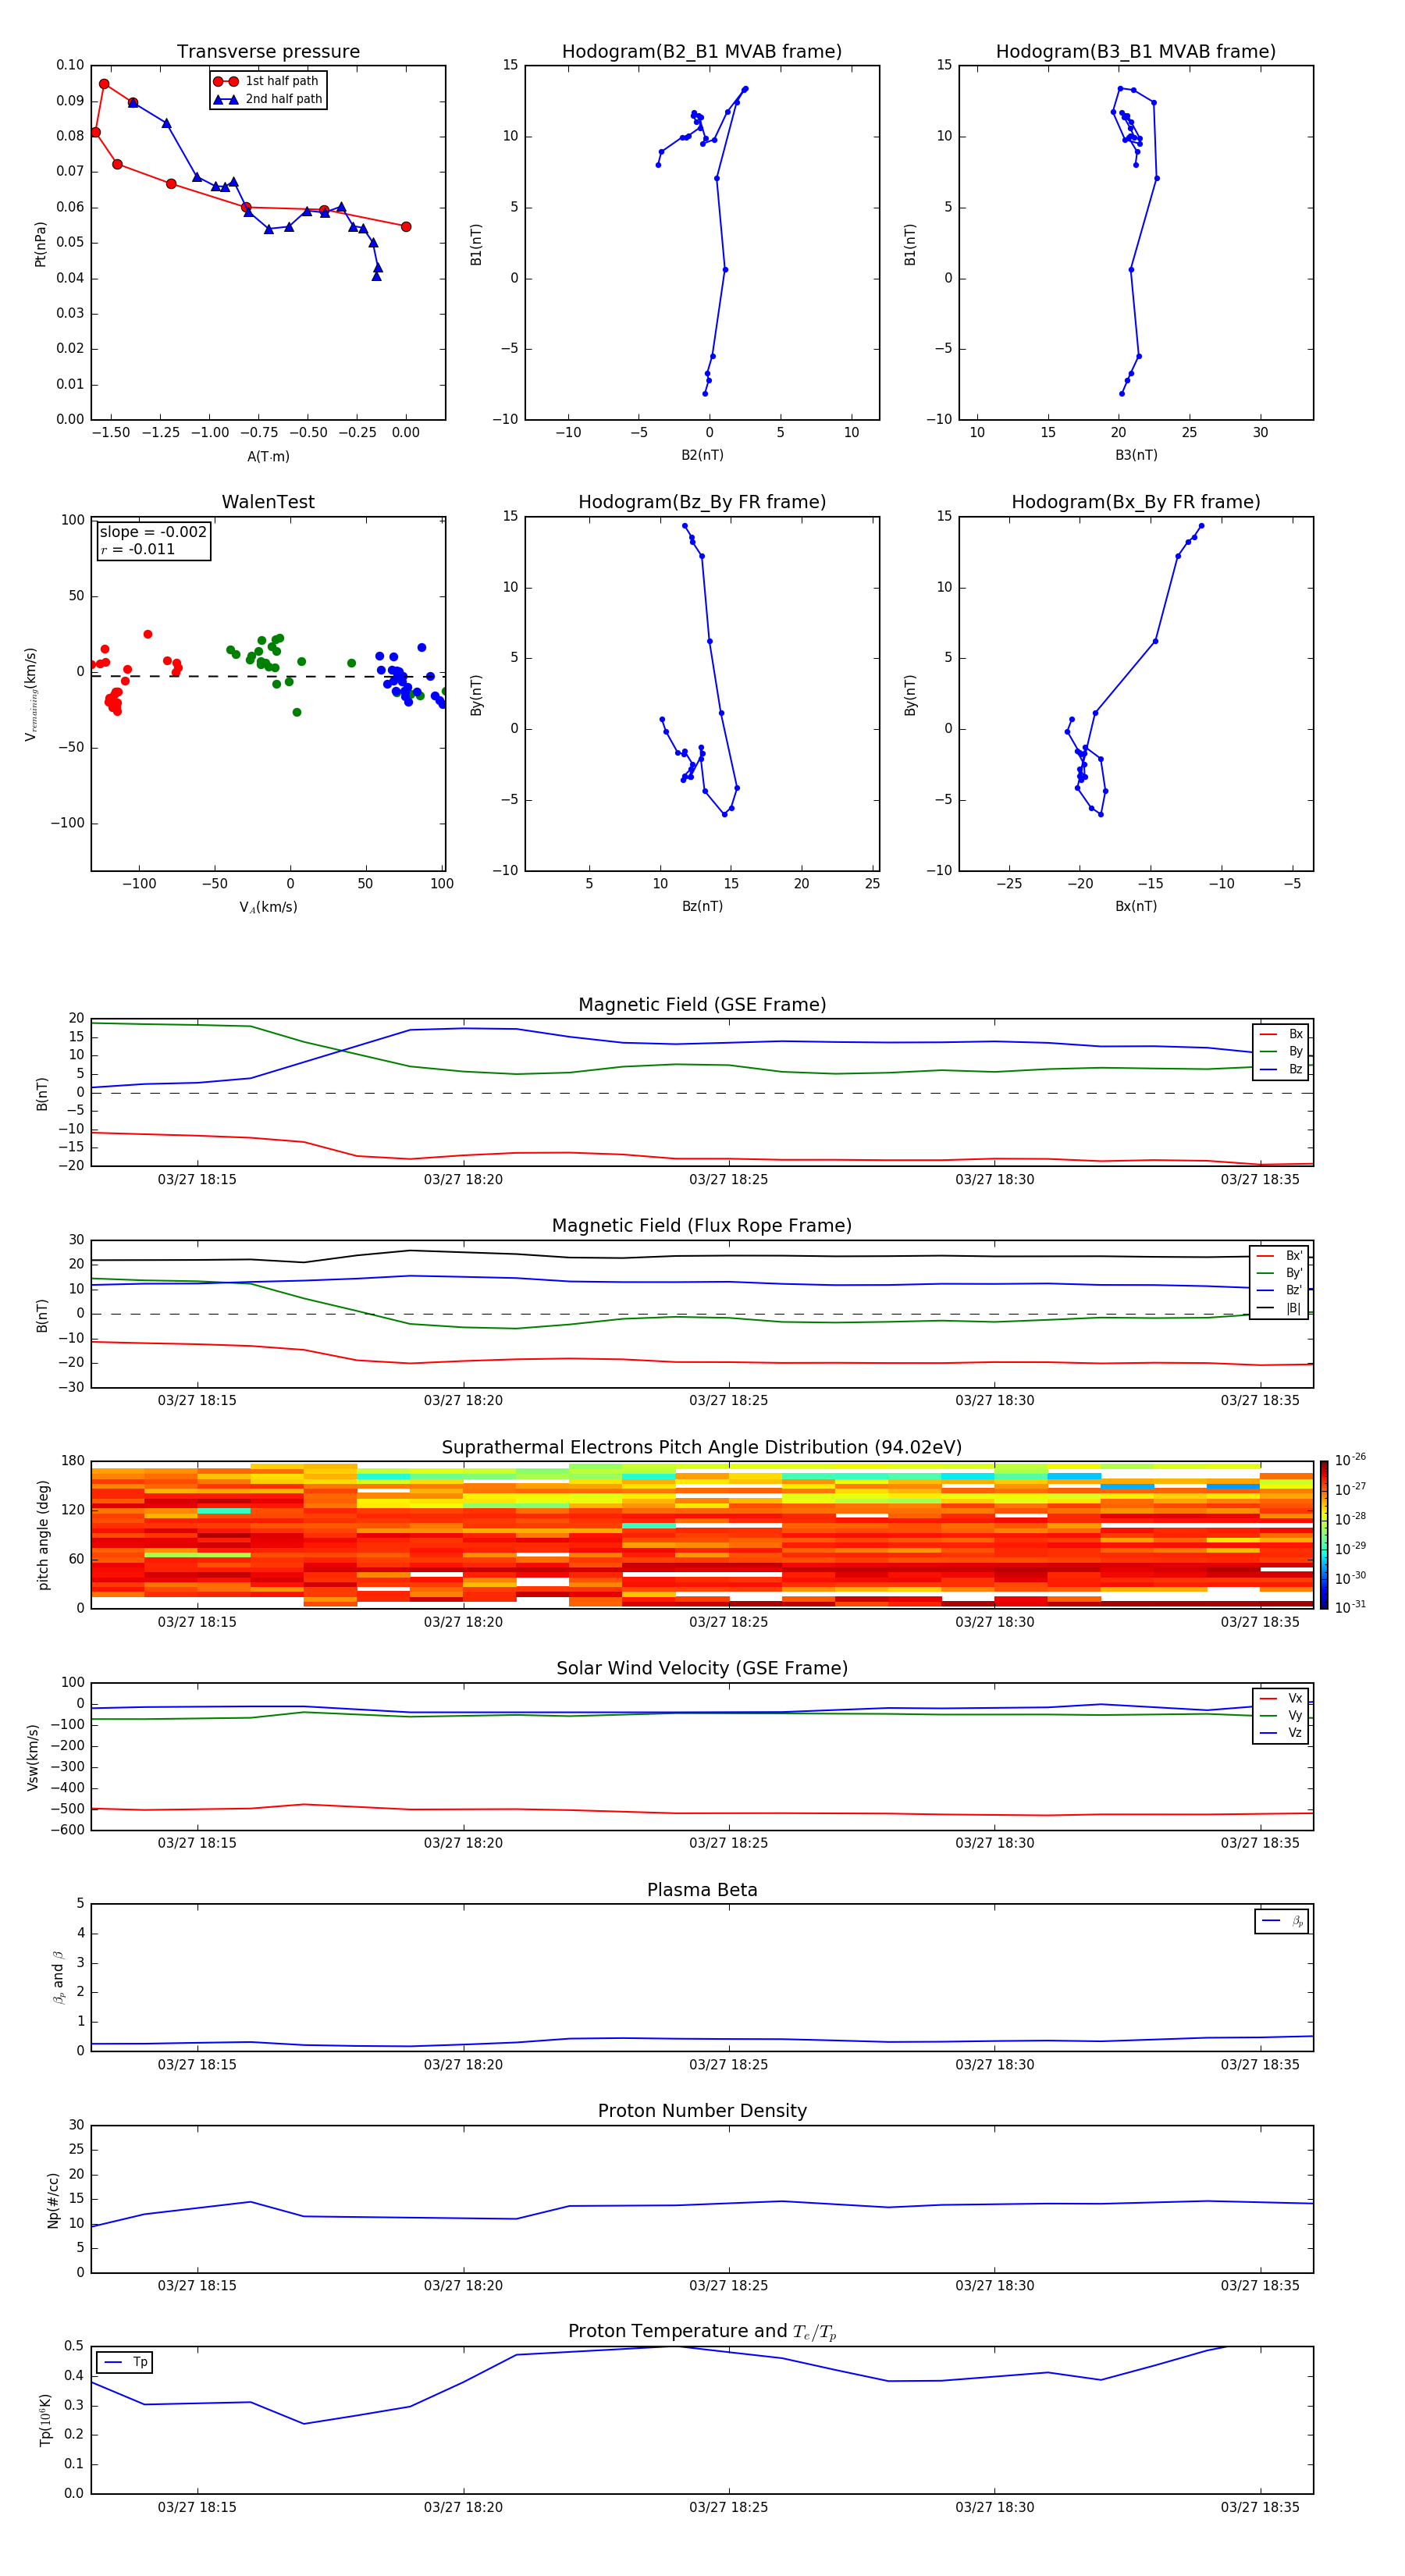Click the "Plasma Beta" plot title
The width and height of the screenshot is (1405, 2576).
pos(702,1890)
